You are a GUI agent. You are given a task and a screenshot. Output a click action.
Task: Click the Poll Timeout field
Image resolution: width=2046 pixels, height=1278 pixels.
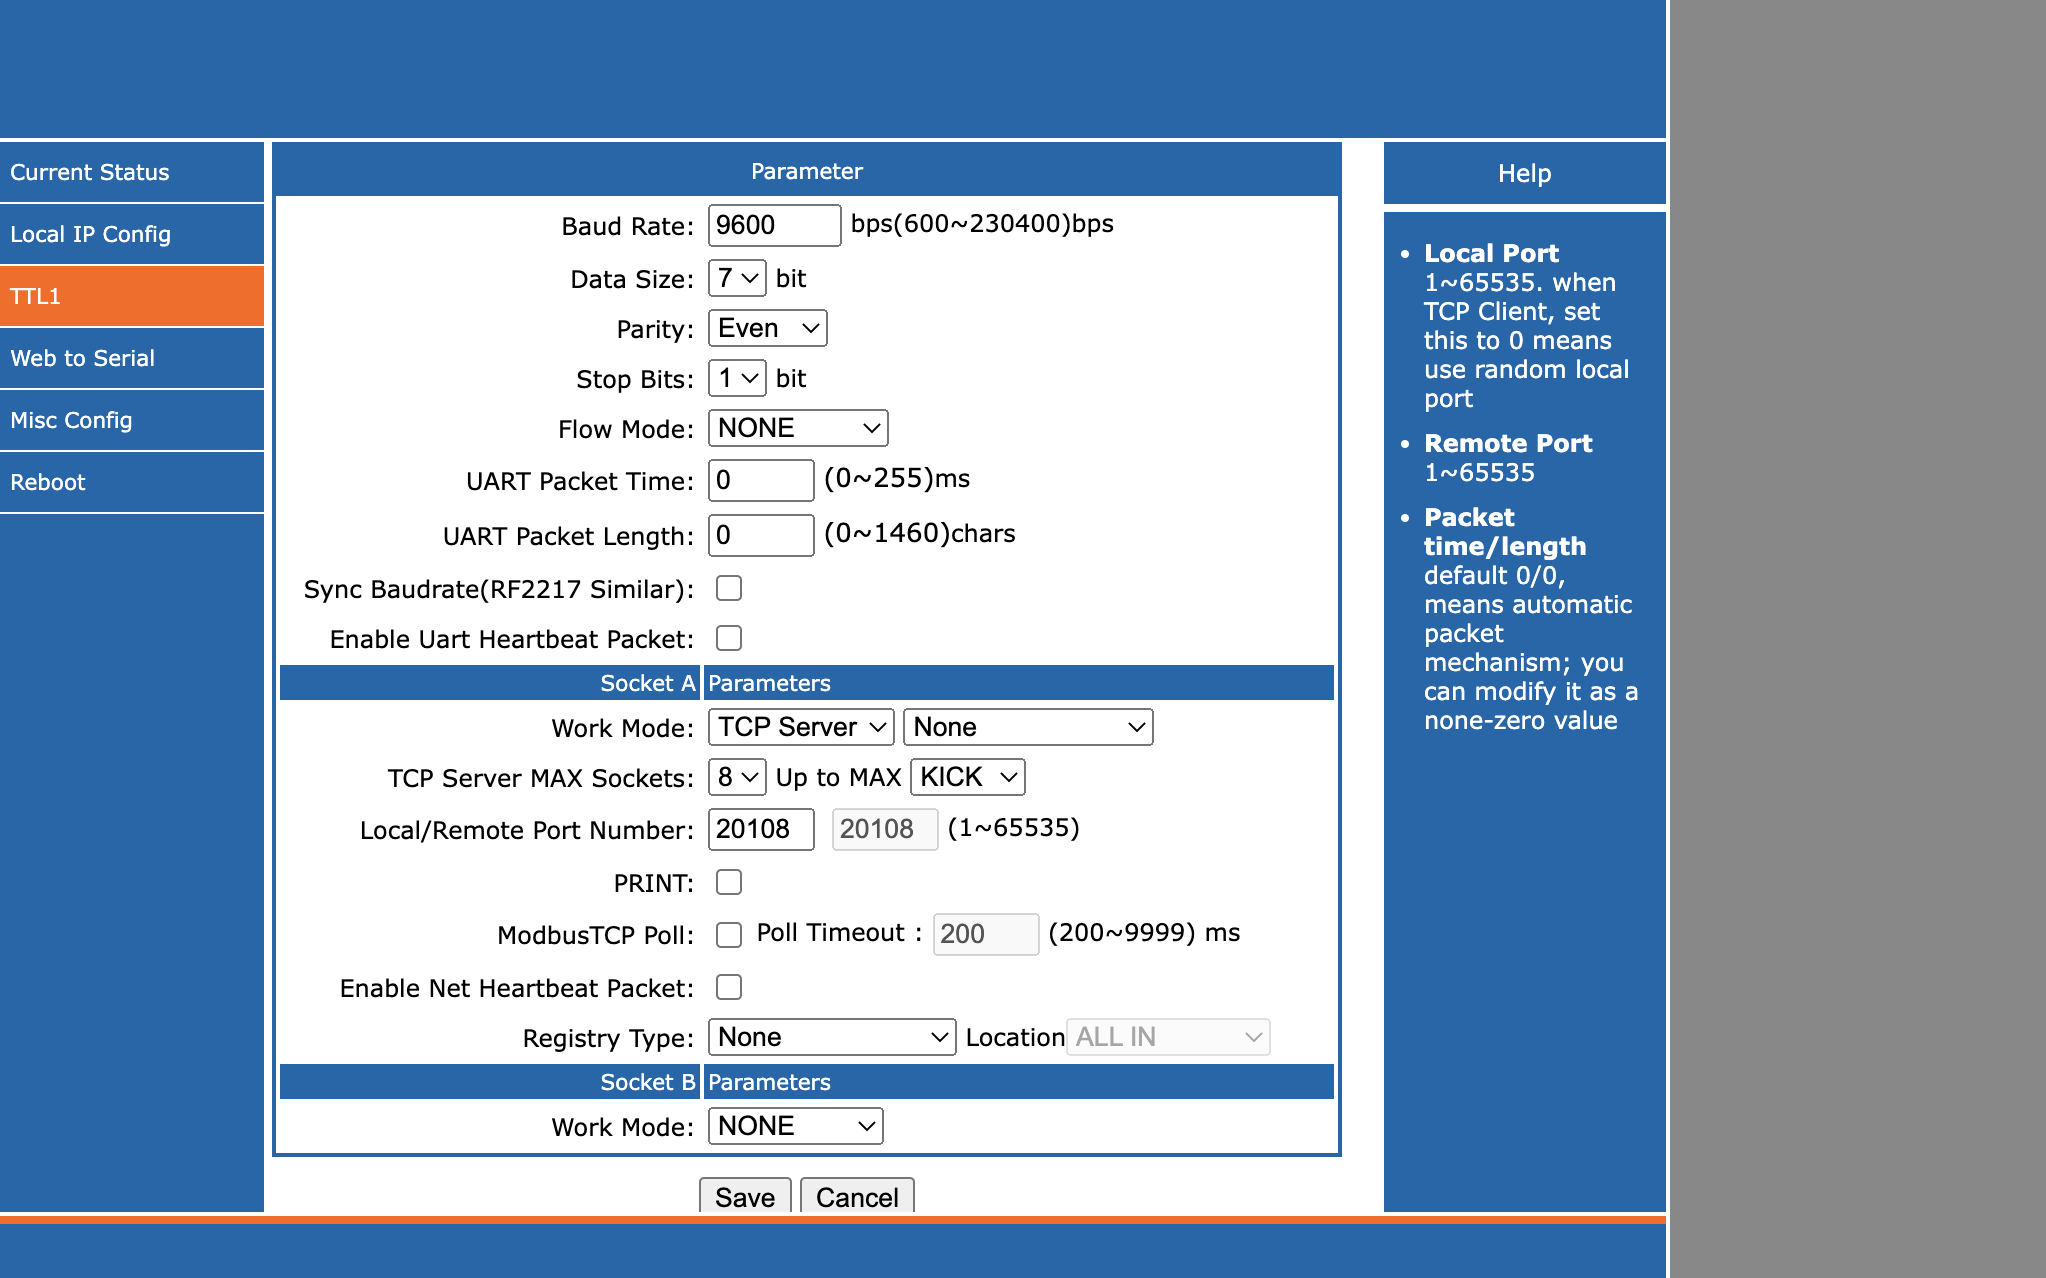click(x=986, y=934)
